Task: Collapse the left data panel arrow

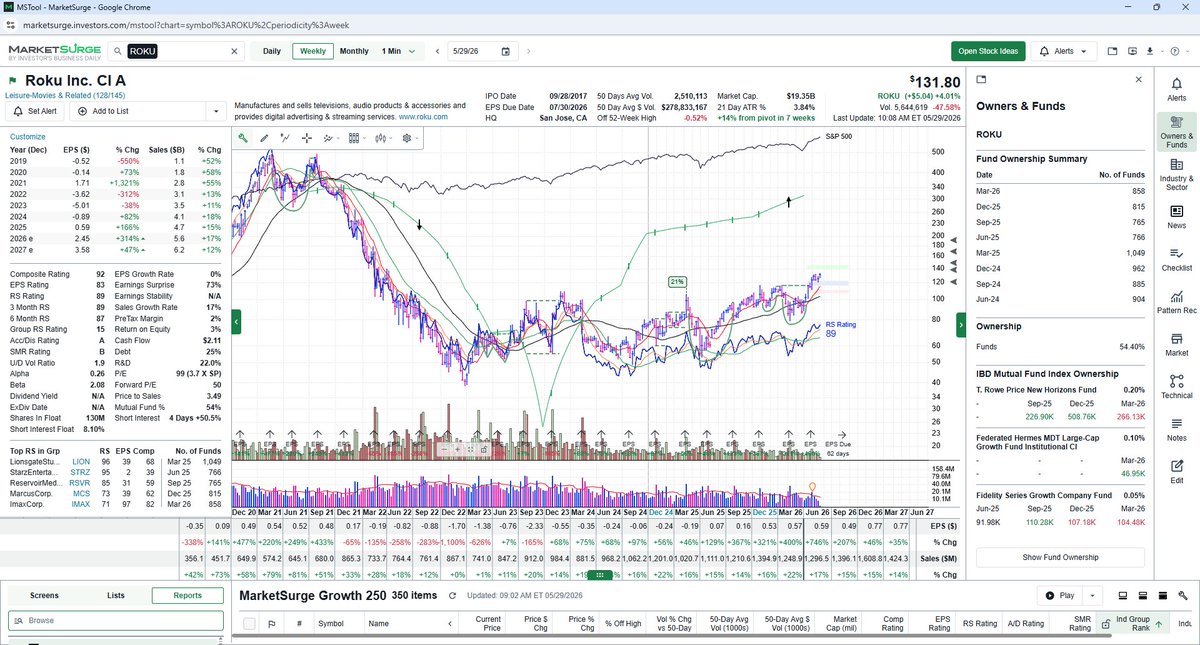Action: point(236,322)
